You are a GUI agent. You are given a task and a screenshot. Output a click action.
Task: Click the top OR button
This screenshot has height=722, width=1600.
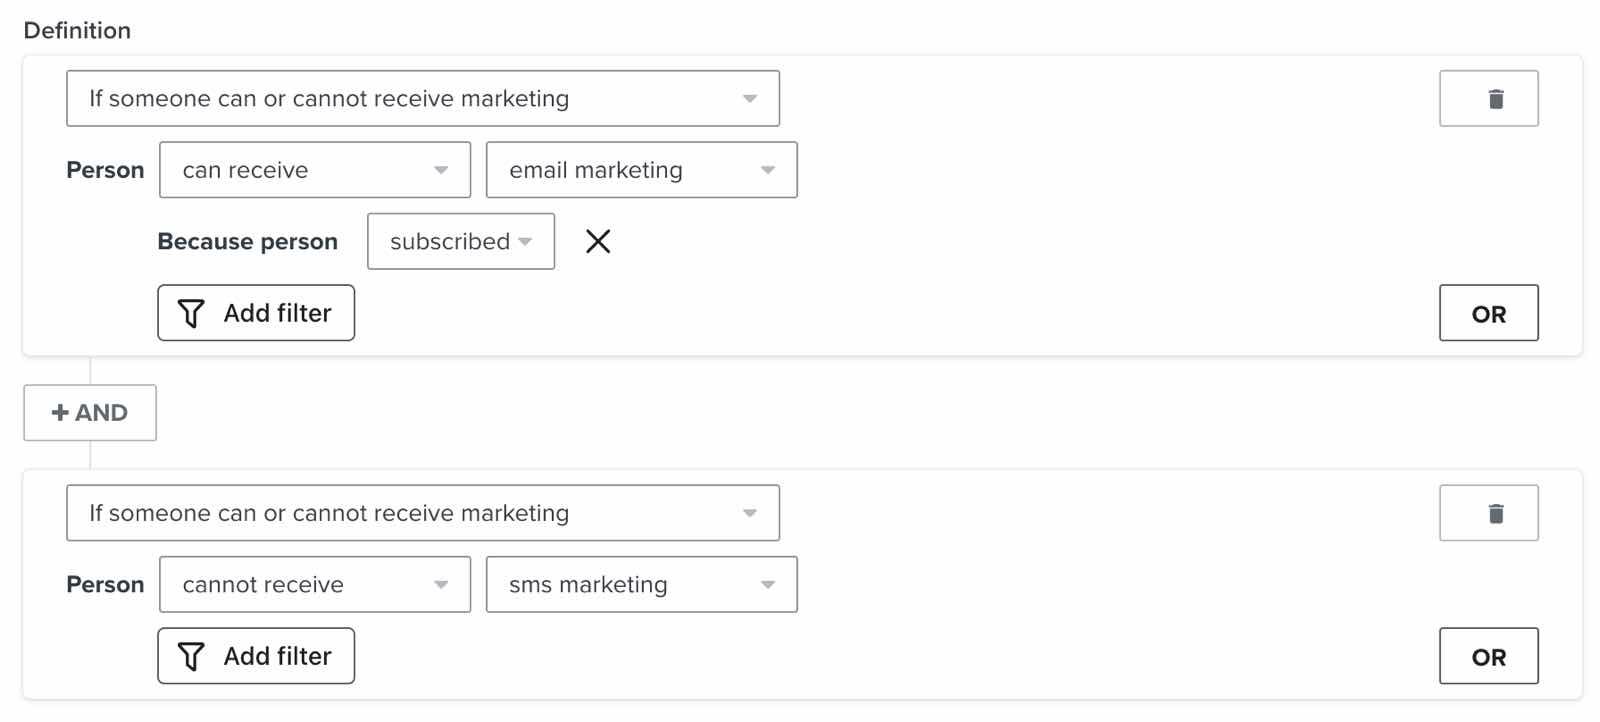tap(1489, 313)
